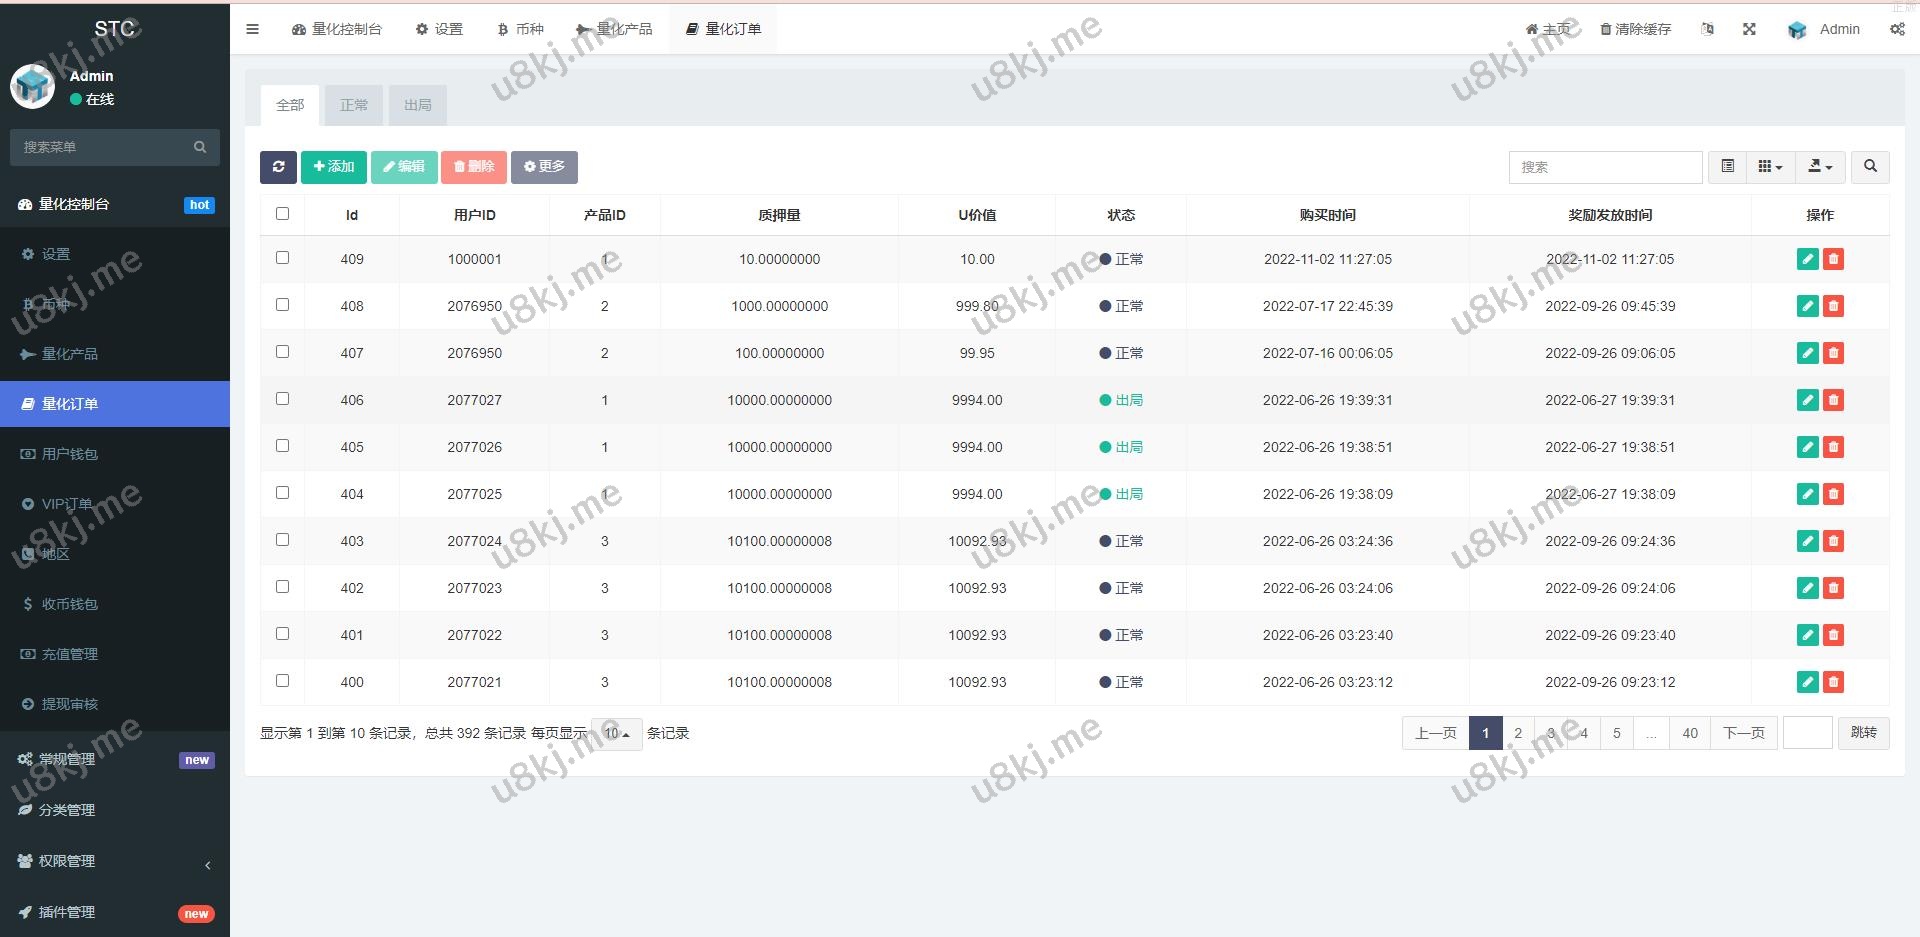Viewport: 1920px width, 937px height.
Task: Select the checkbox for order 408
Action: click(282, 305)
